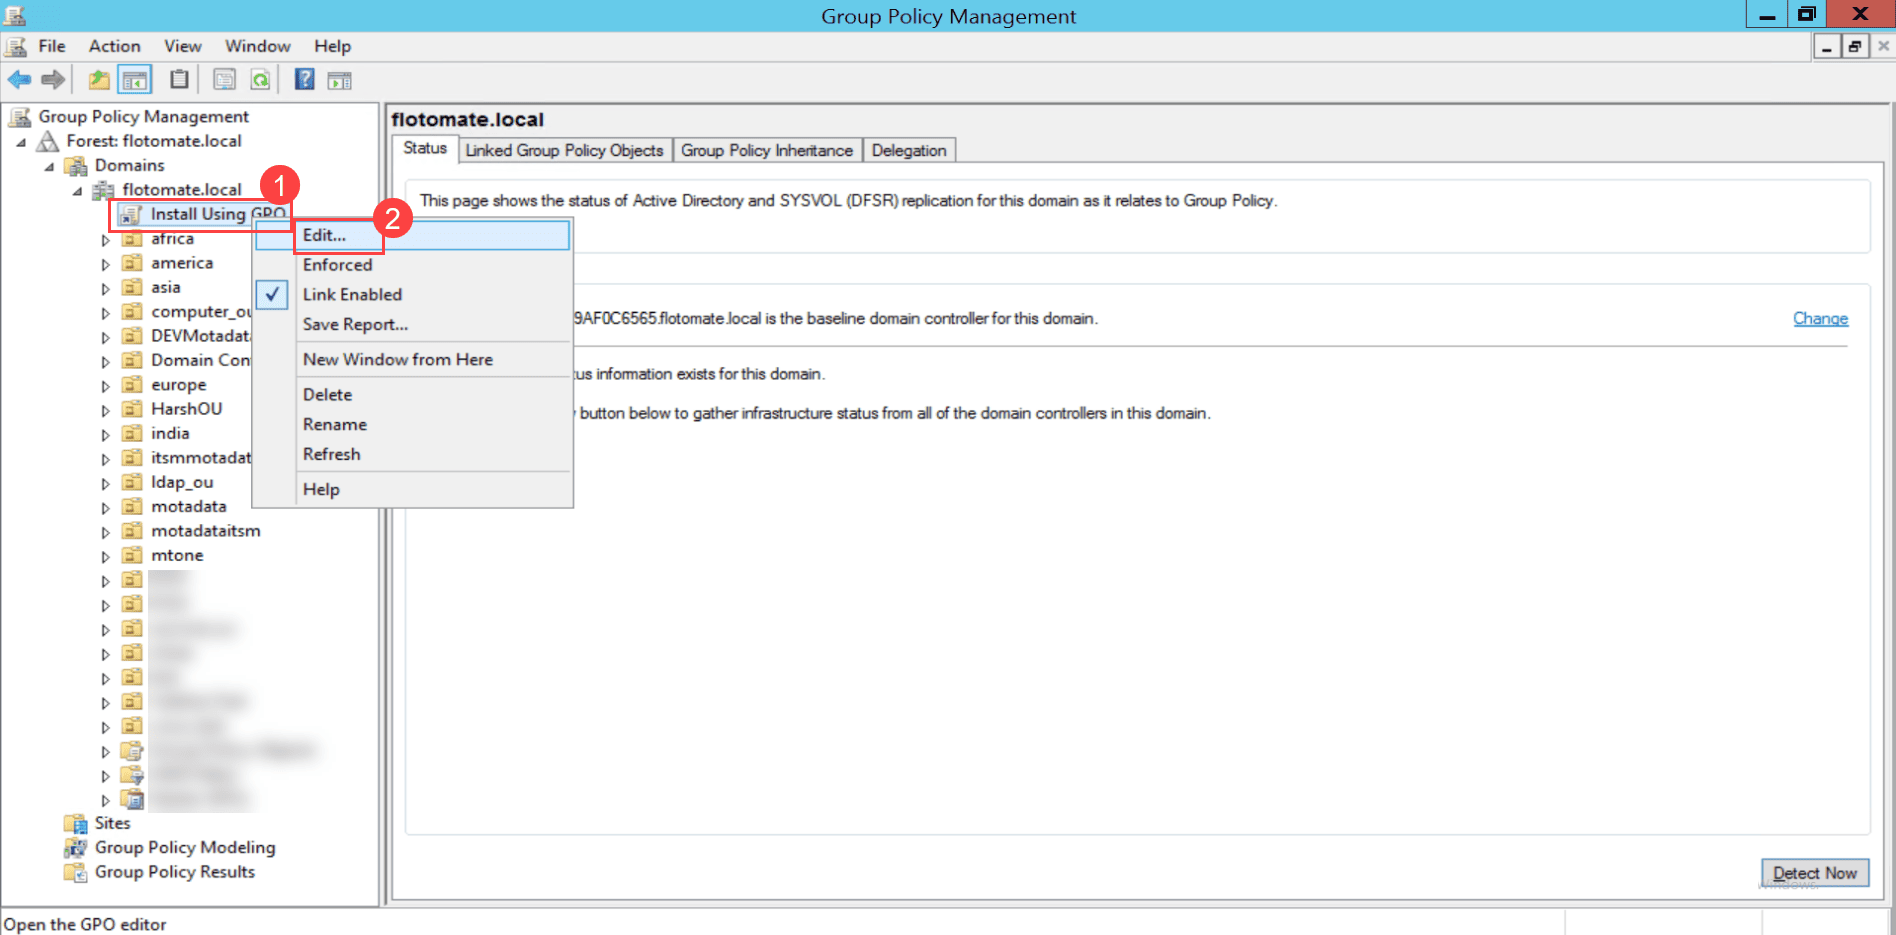Collapse the Domains tree node

(x=49, y=166)
